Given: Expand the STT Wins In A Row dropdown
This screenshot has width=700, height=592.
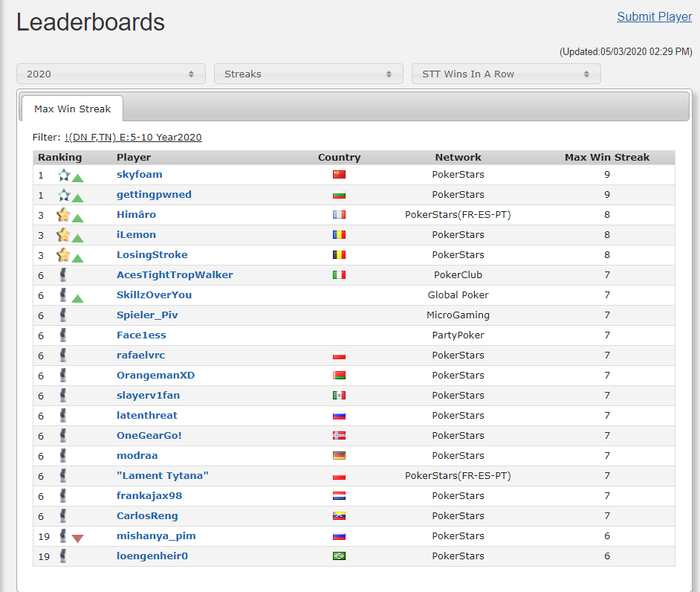Looking at the screenshot, I should [x=505, y=74].
